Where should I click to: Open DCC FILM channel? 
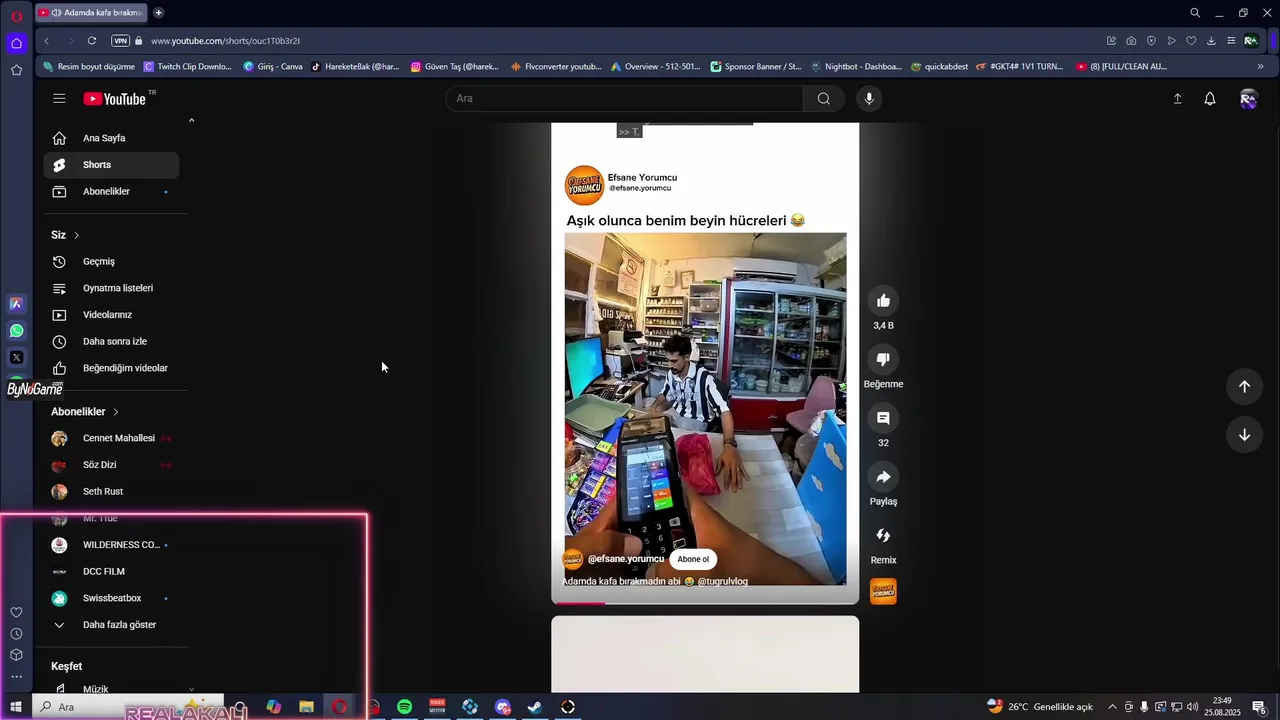(x=111, y=571)
